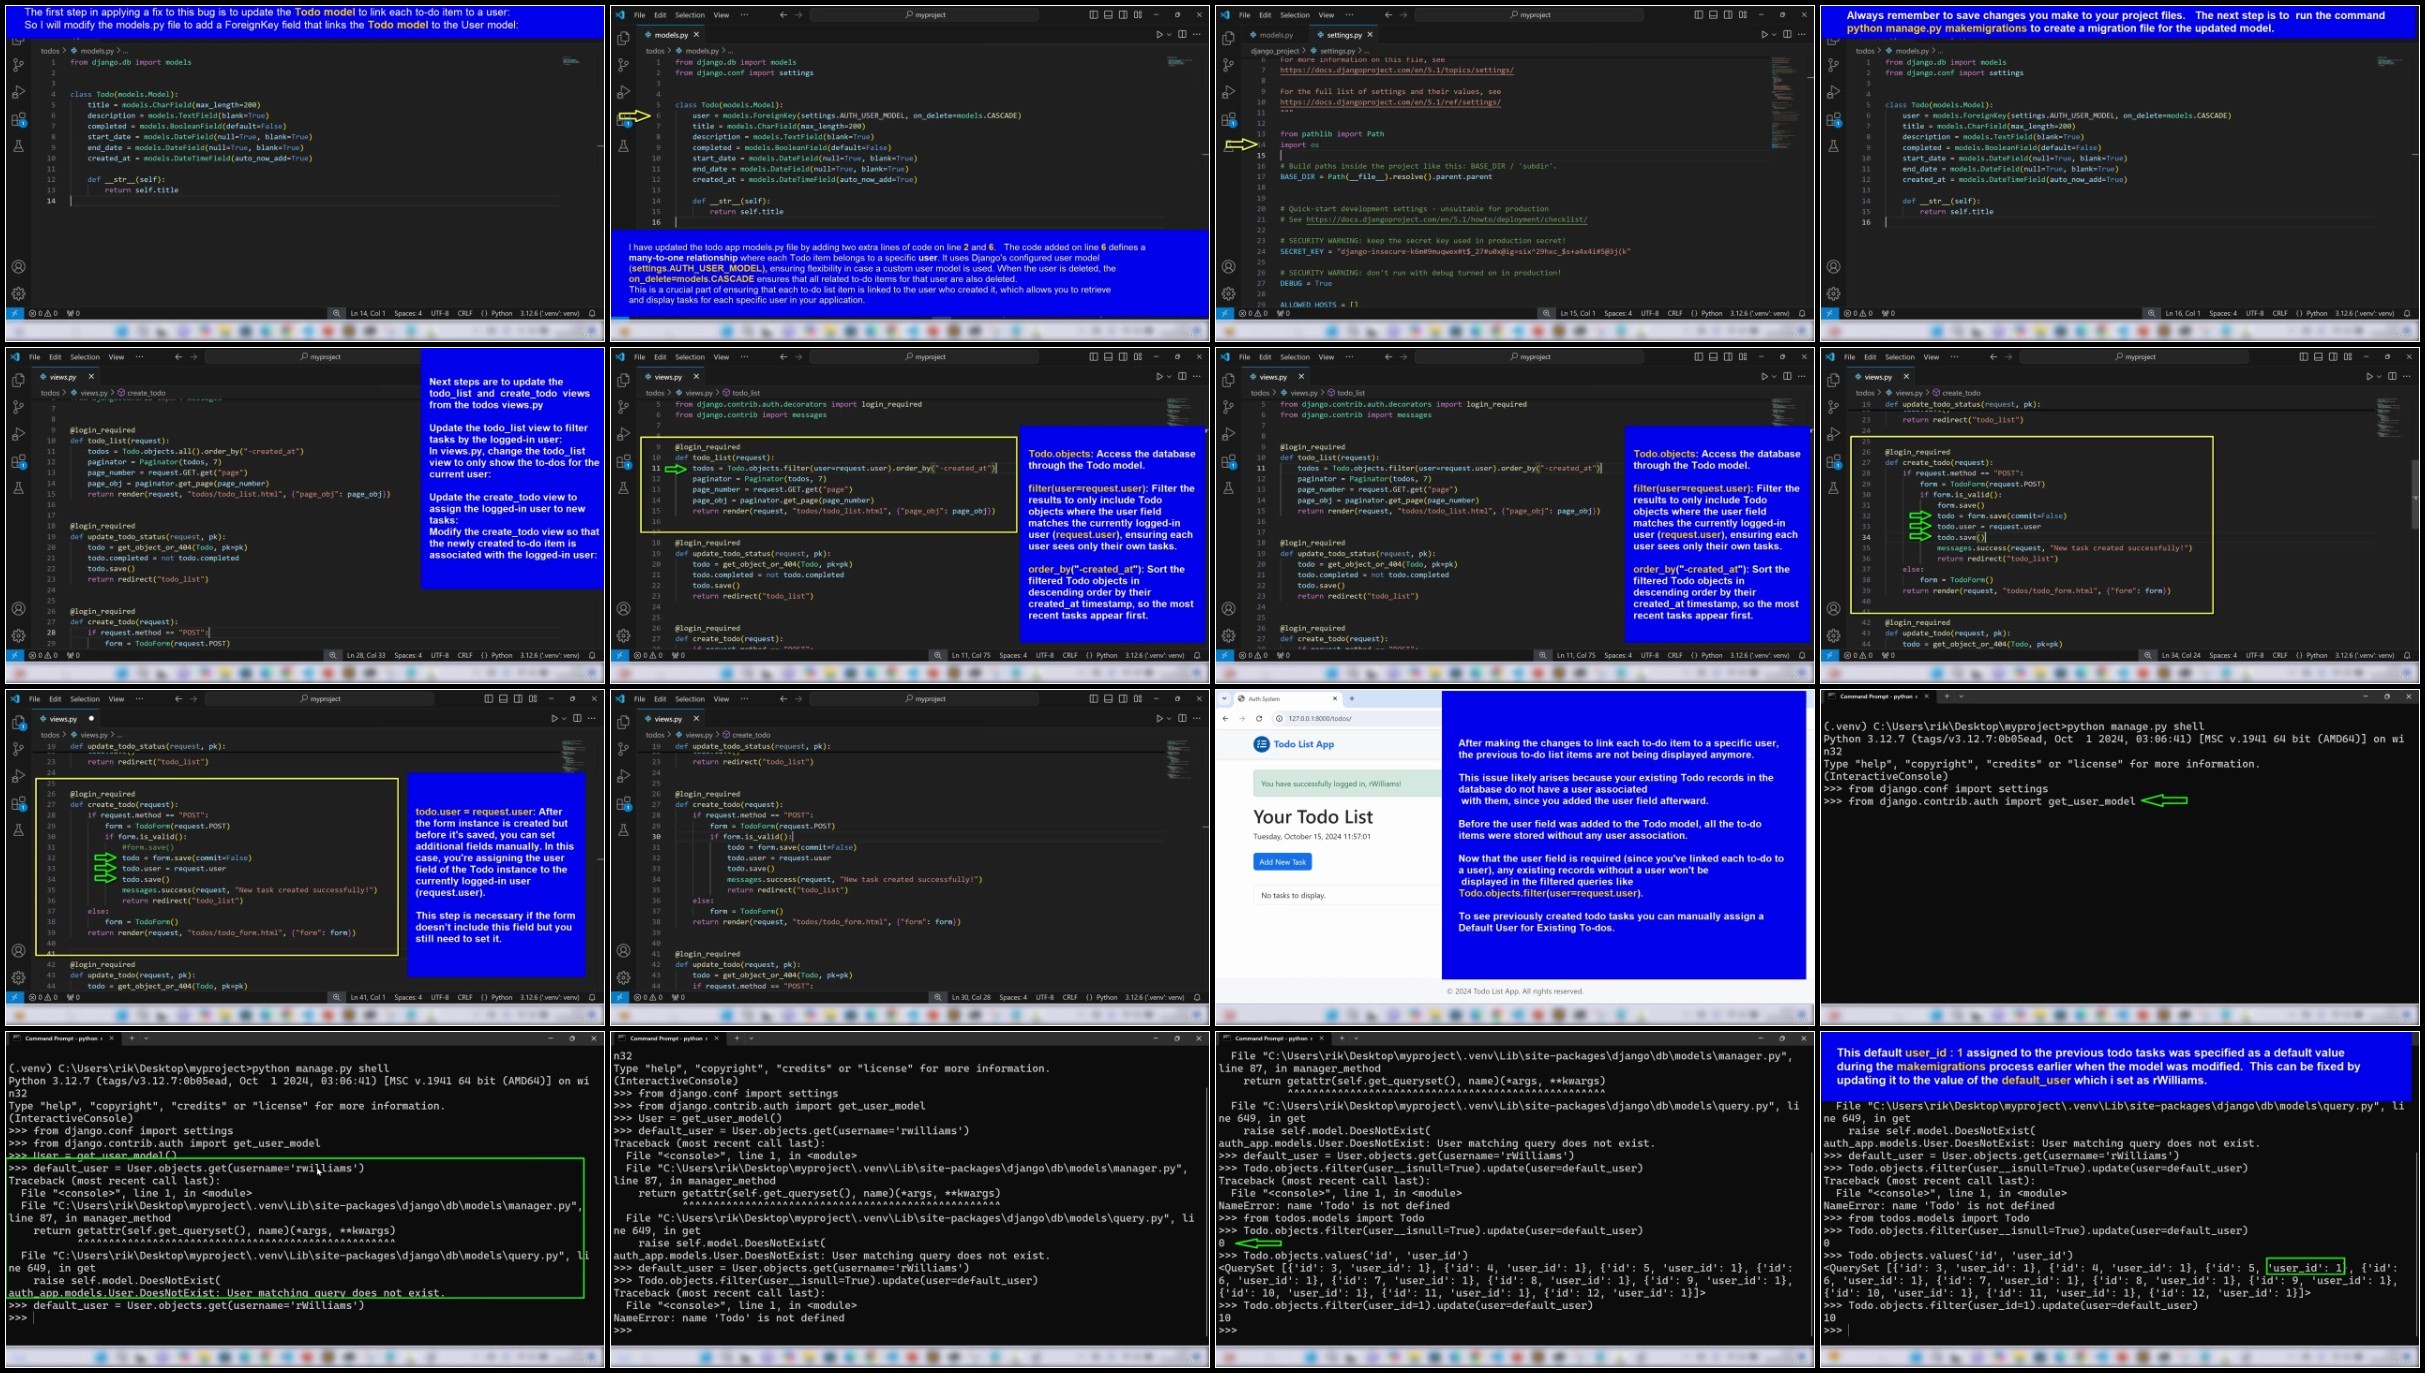The image size is (2425, 1373).
Task: Open a new tab in the browser window
Action: pyautogui.click(x=1351, y=699)
